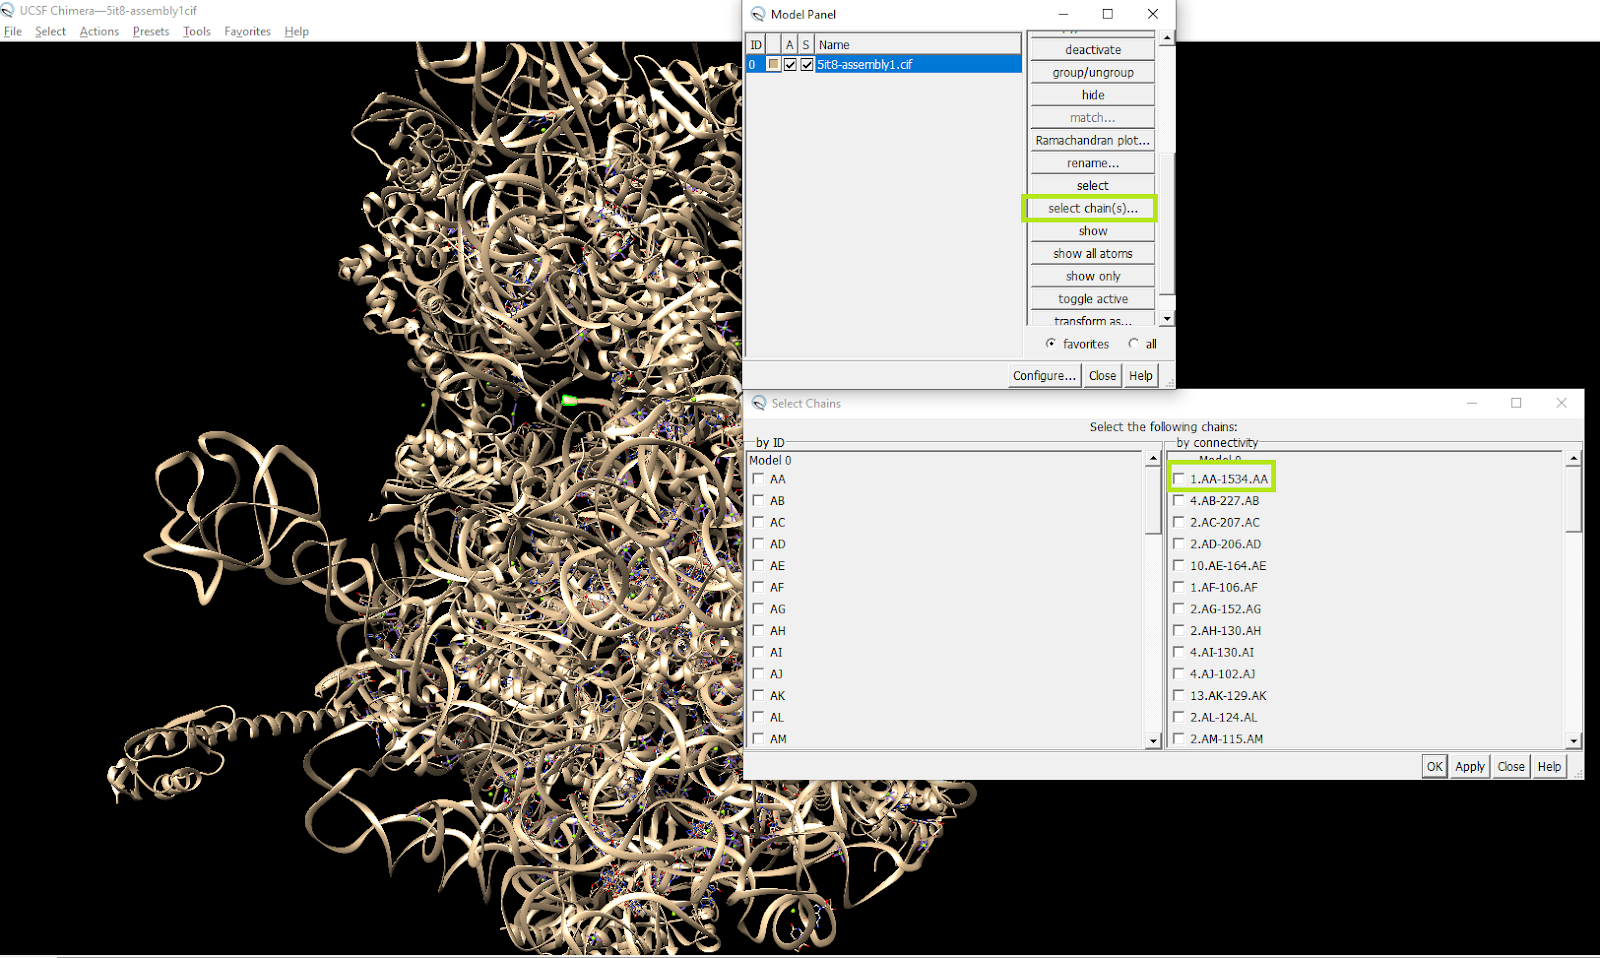Viewport: 1600px width, 958px height.
Task: Check the 2.AC-207.AC connectivity checkbox
Action: point(1179,522)
